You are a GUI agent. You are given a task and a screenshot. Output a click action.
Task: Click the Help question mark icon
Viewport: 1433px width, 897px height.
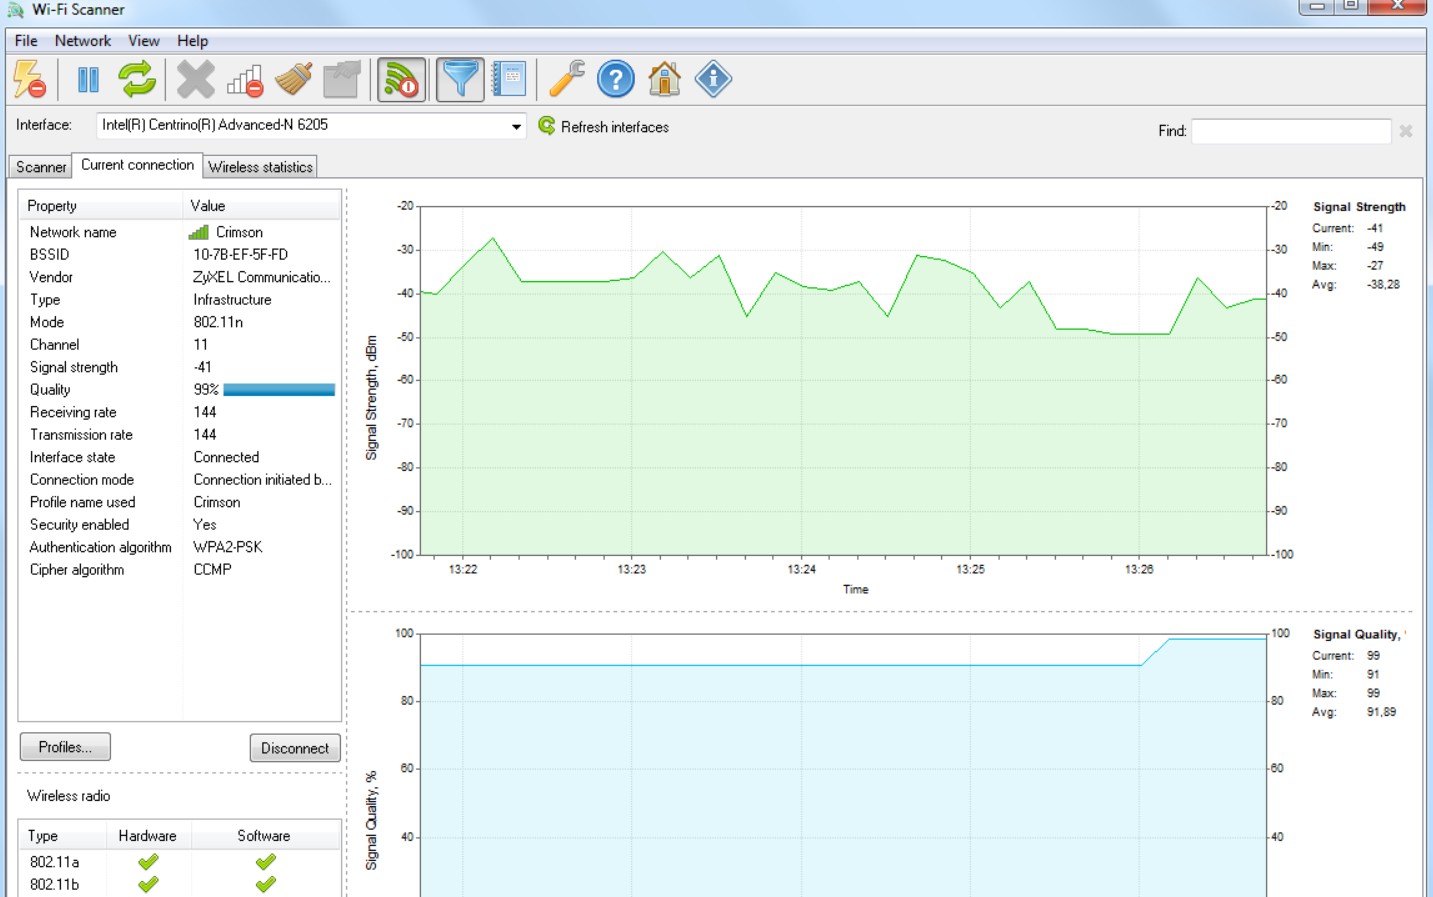click(613, 80)
